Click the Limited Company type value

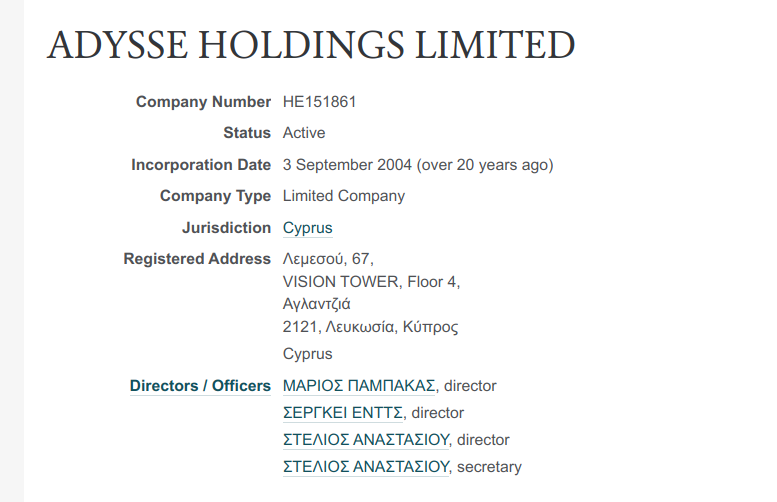click(x=344, y=196)
